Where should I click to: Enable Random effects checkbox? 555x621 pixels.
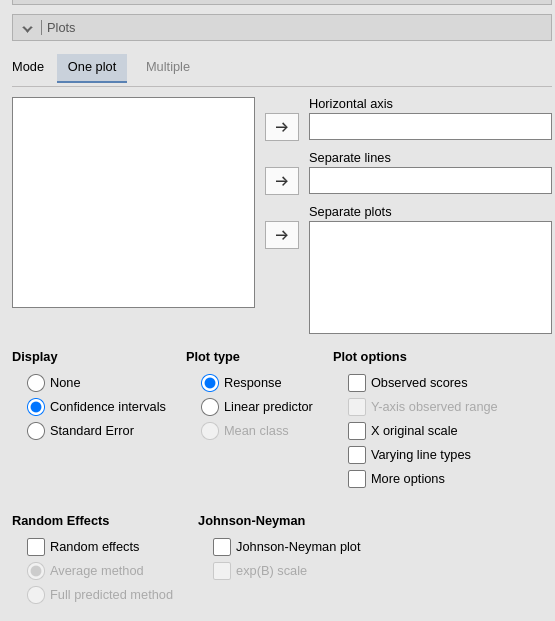[36, 547]
